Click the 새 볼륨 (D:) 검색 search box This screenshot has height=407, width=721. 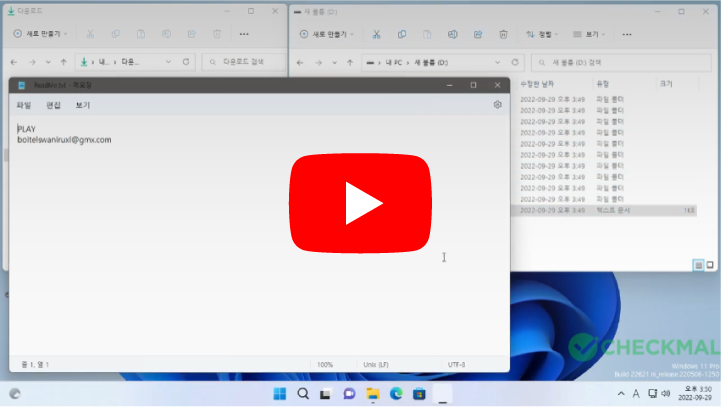(x=621, y=63)
